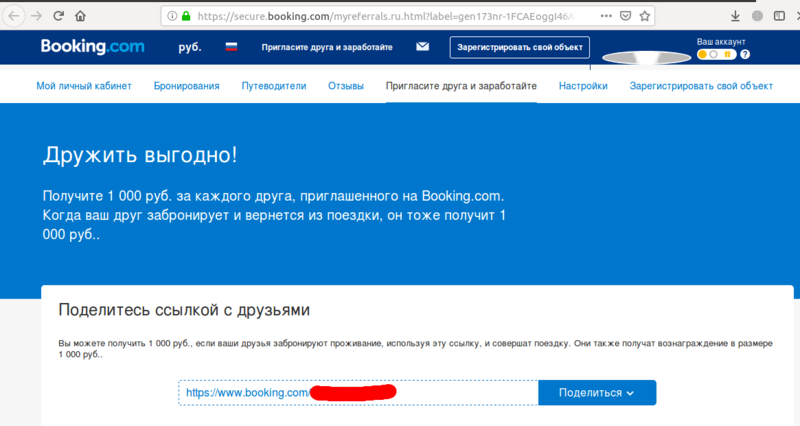Open the browser home page
Image resolution: width=800 pixels, height=426 pixels.
(80, 16)
